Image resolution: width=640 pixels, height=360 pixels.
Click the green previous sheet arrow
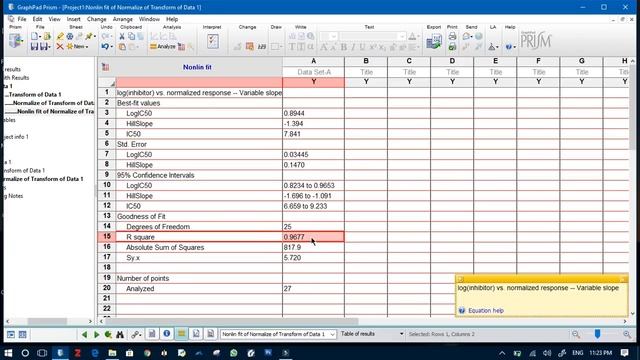tap(84, 334)
